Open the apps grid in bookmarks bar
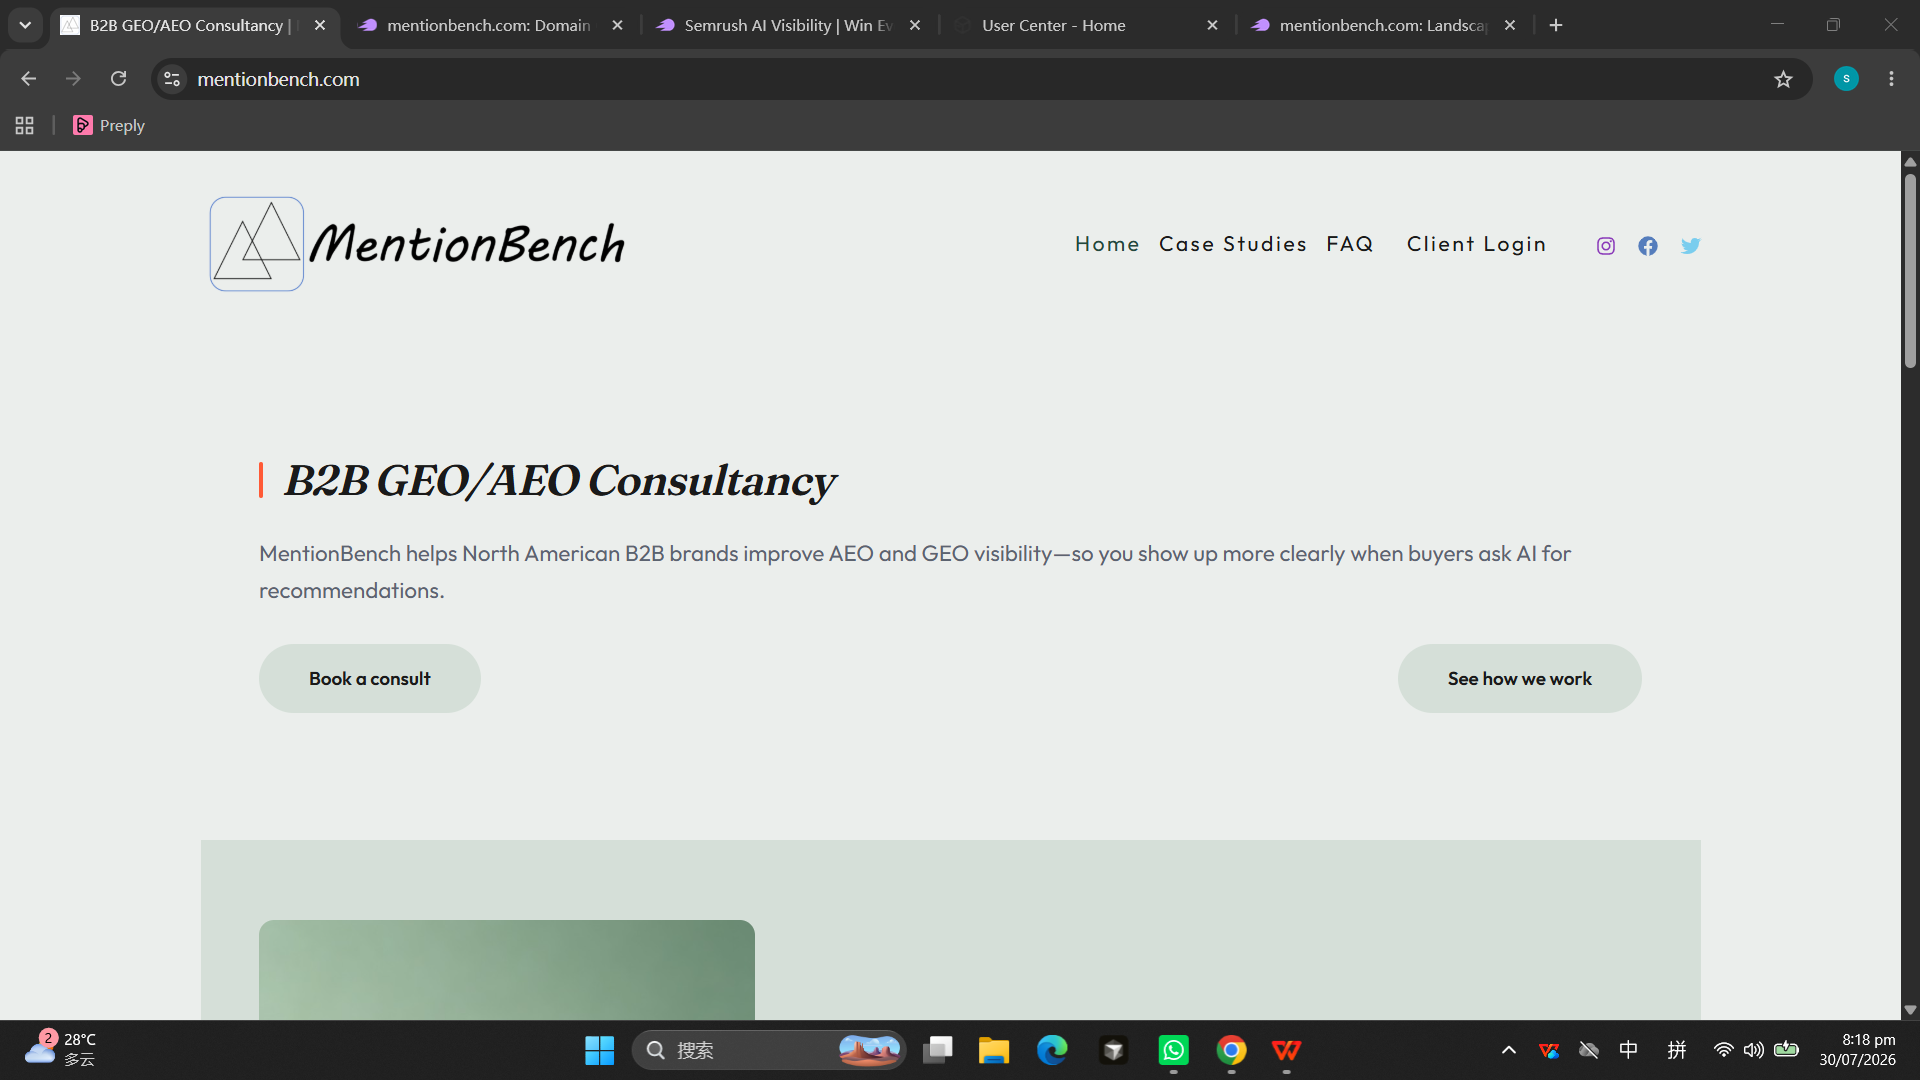The height and width of the screenshot is (1080, 1920). pos(25,126)
